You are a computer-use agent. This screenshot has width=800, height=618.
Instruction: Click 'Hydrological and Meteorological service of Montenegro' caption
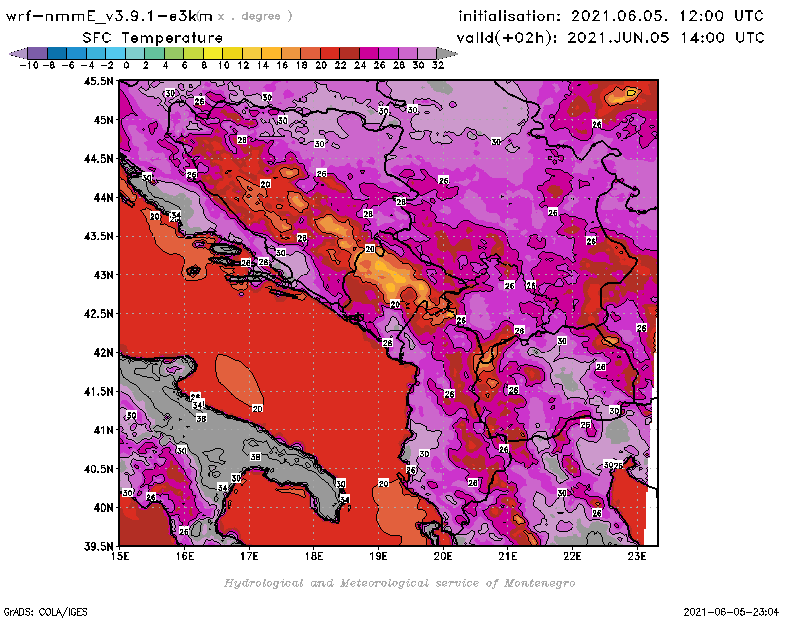(x=399, y=583)
